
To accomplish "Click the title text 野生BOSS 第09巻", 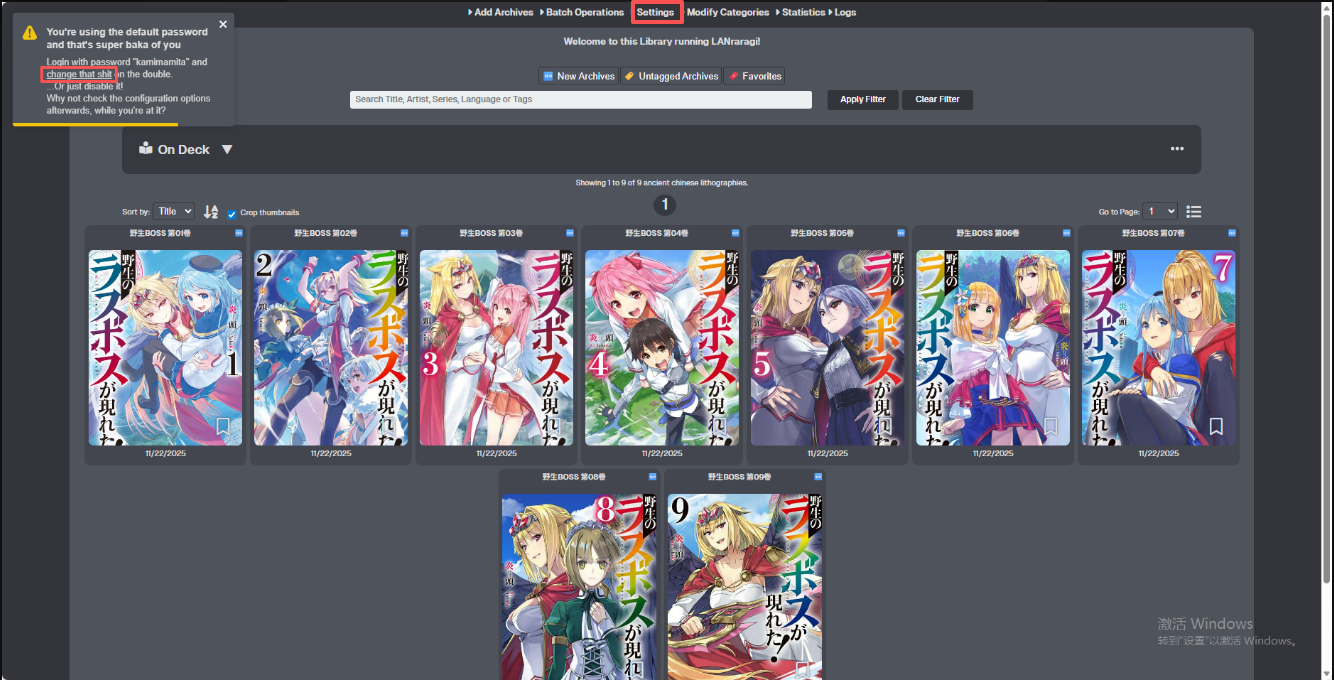I will (740, 477).
